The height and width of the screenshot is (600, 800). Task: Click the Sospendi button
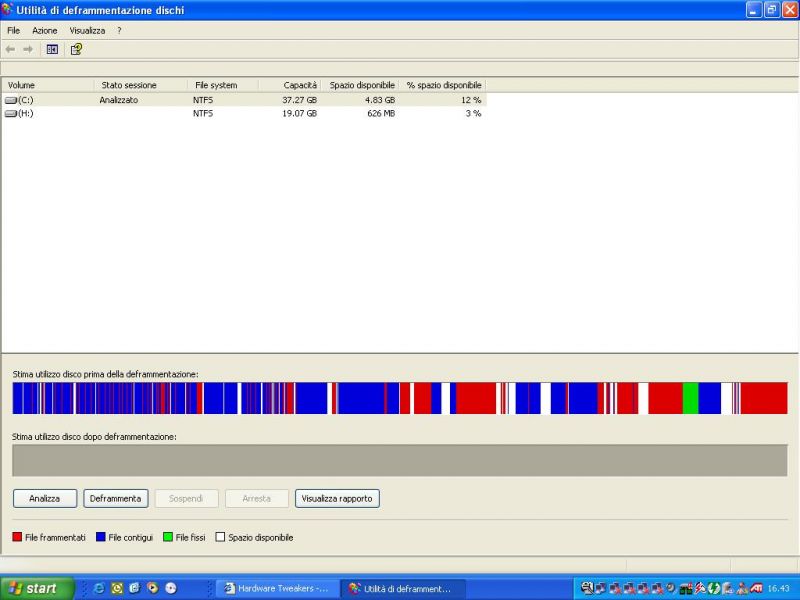186,498
